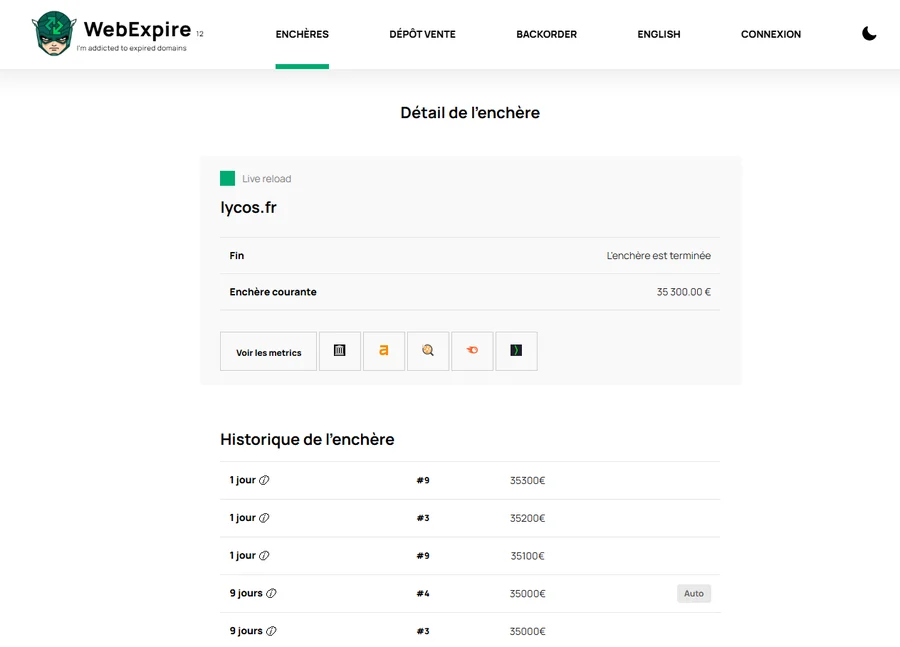Toggle the green Live reload checkbox
The width and height of the screenshot is (900, 647).
point(227,179)
